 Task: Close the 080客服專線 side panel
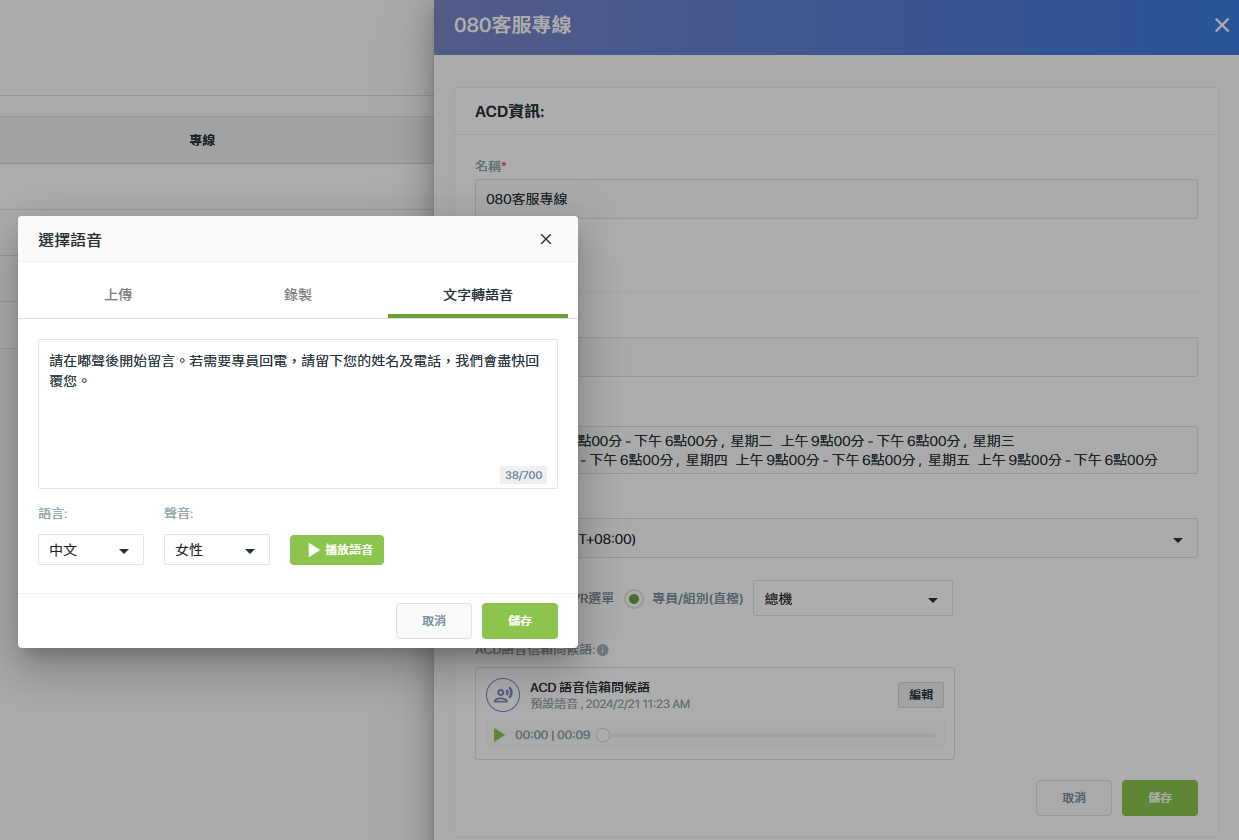[1221, 26]
